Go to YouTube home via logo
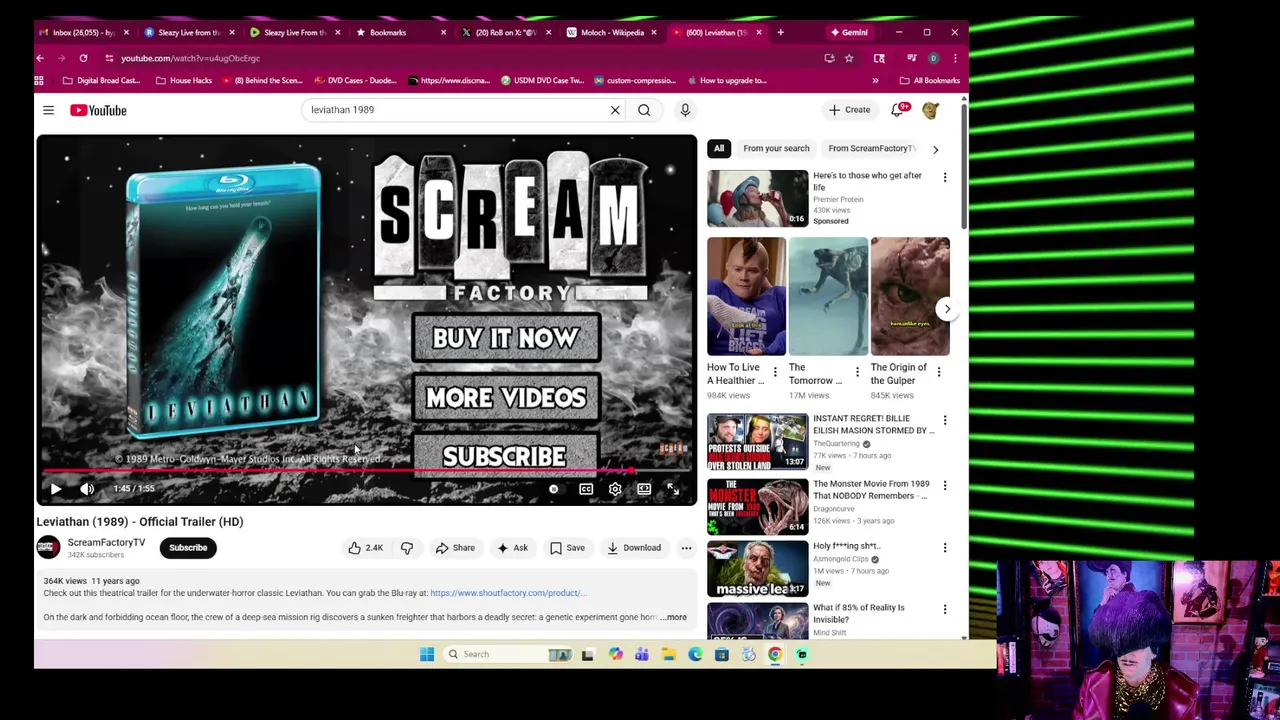Screen dimensions: 1280x720 point(98,110)
